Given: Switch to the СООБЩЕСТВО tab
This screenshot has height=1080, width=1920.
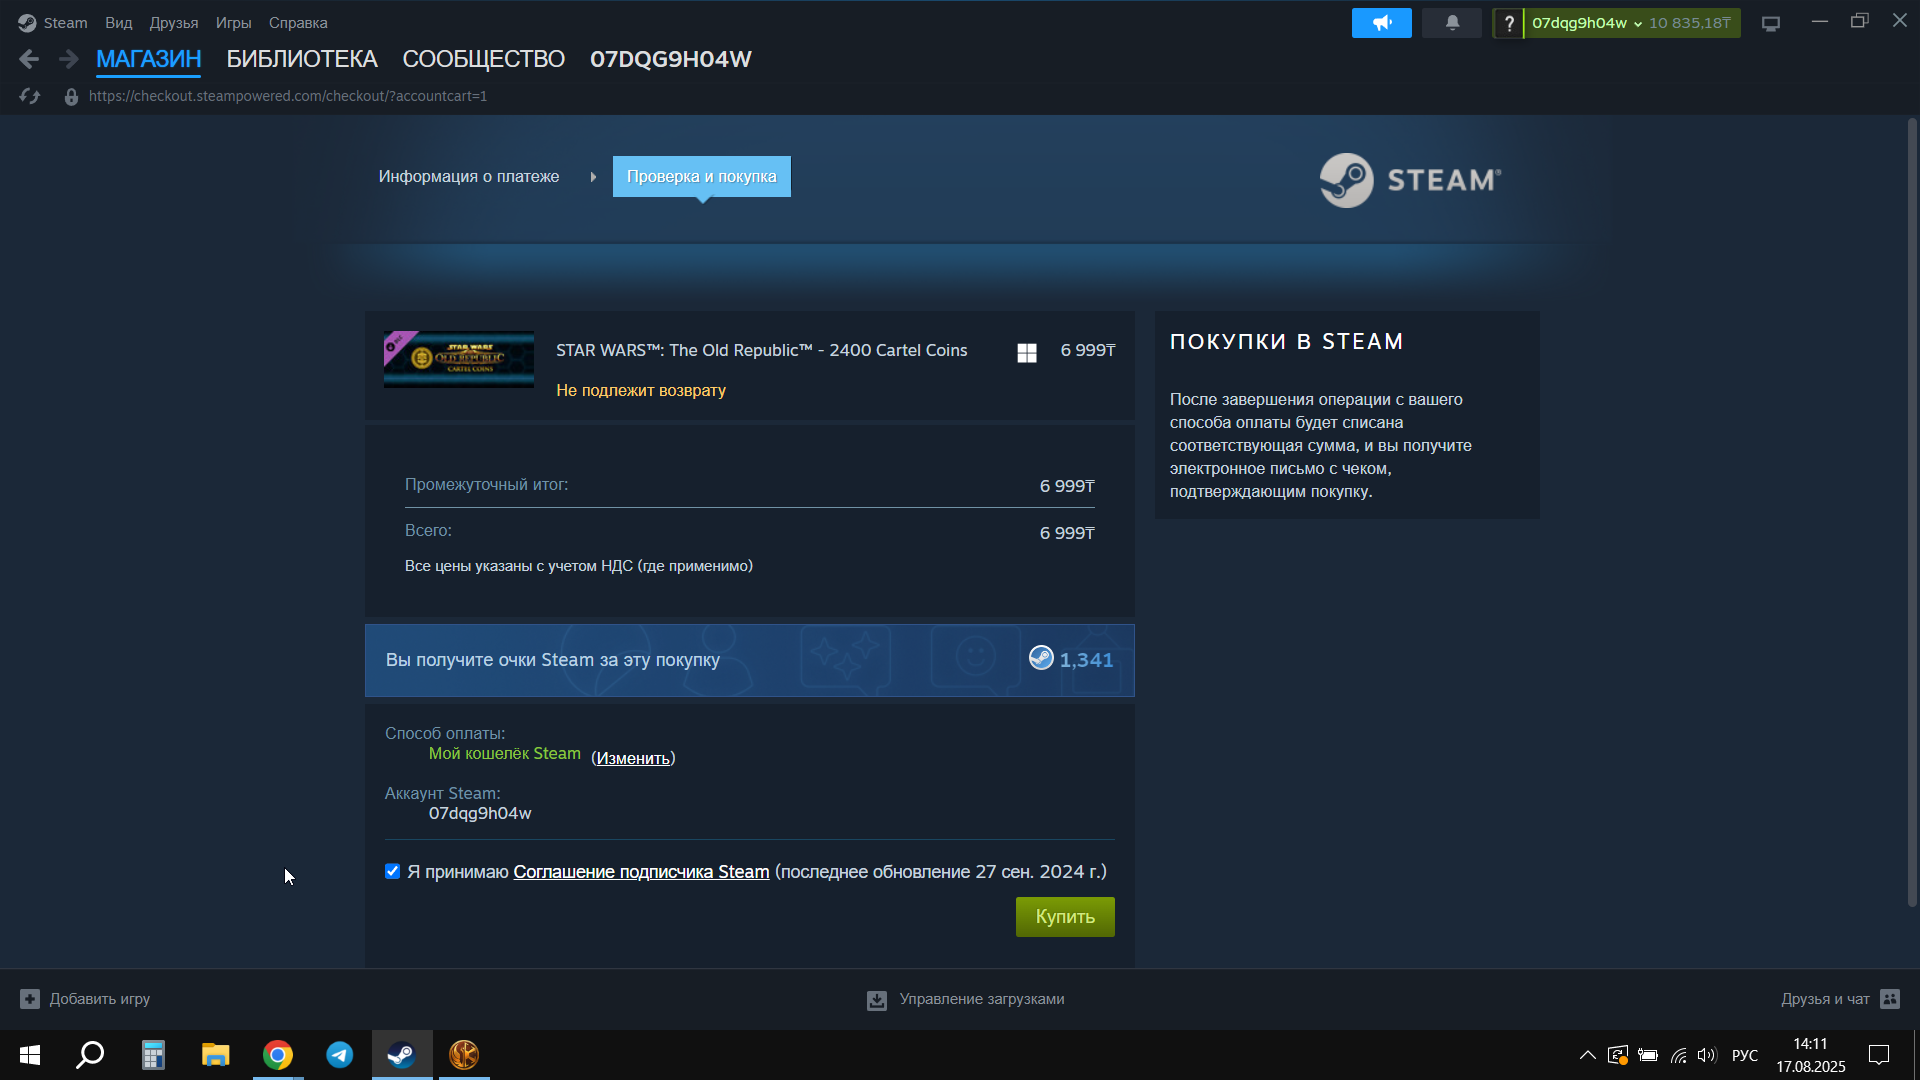Looking at the screenshot, I should (x=484, y=60).
